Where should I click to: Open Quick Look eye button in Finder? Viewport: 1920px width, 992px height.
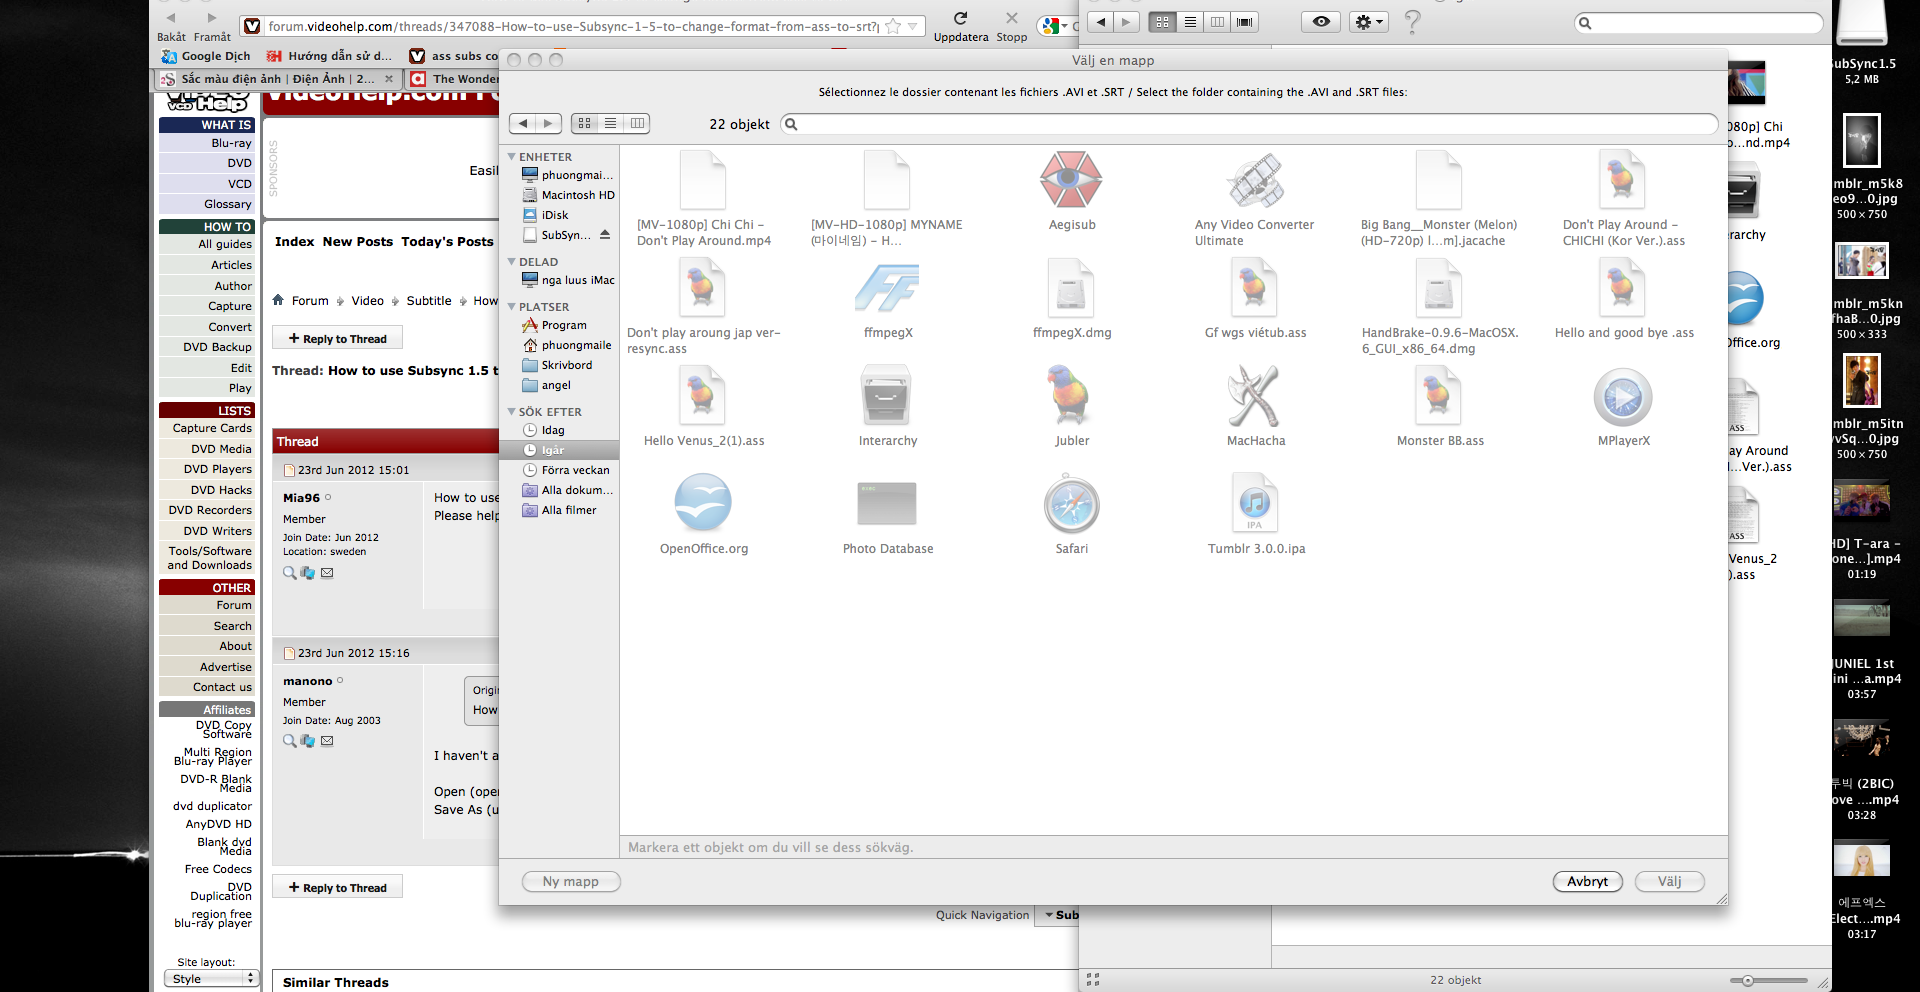[x=1321, y=22]
